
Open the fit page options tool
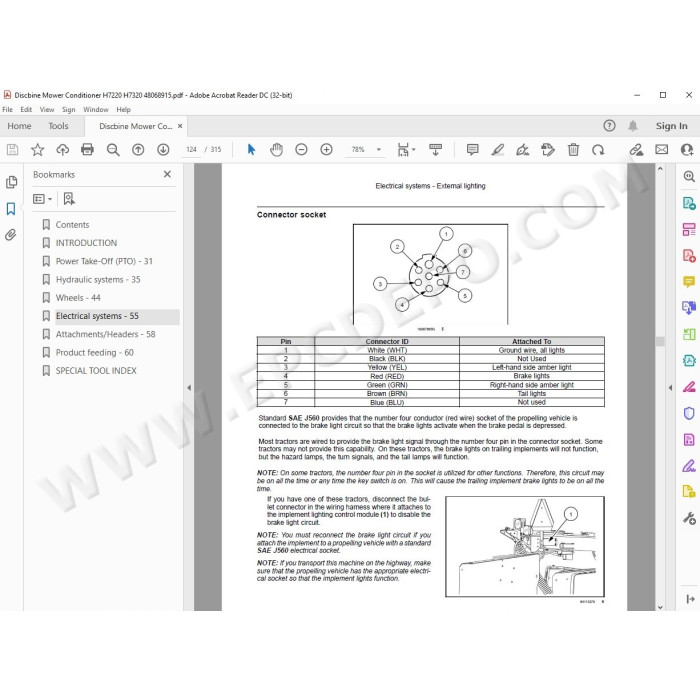pyautogui.click(x=405, y=150)
